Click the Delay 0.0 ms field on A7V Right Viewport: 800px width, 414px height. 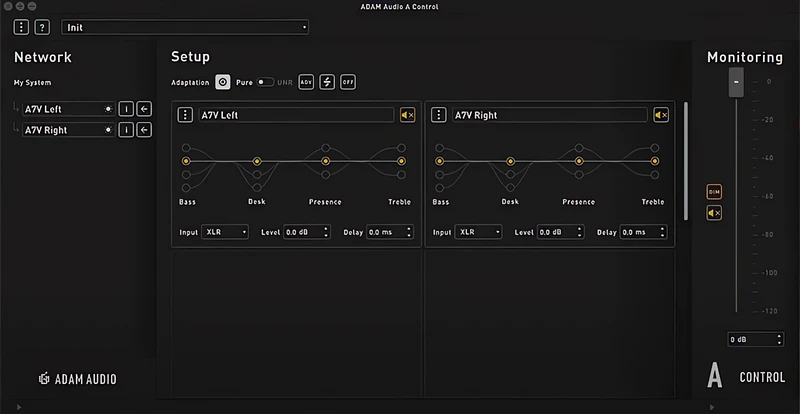pos(644,232)
